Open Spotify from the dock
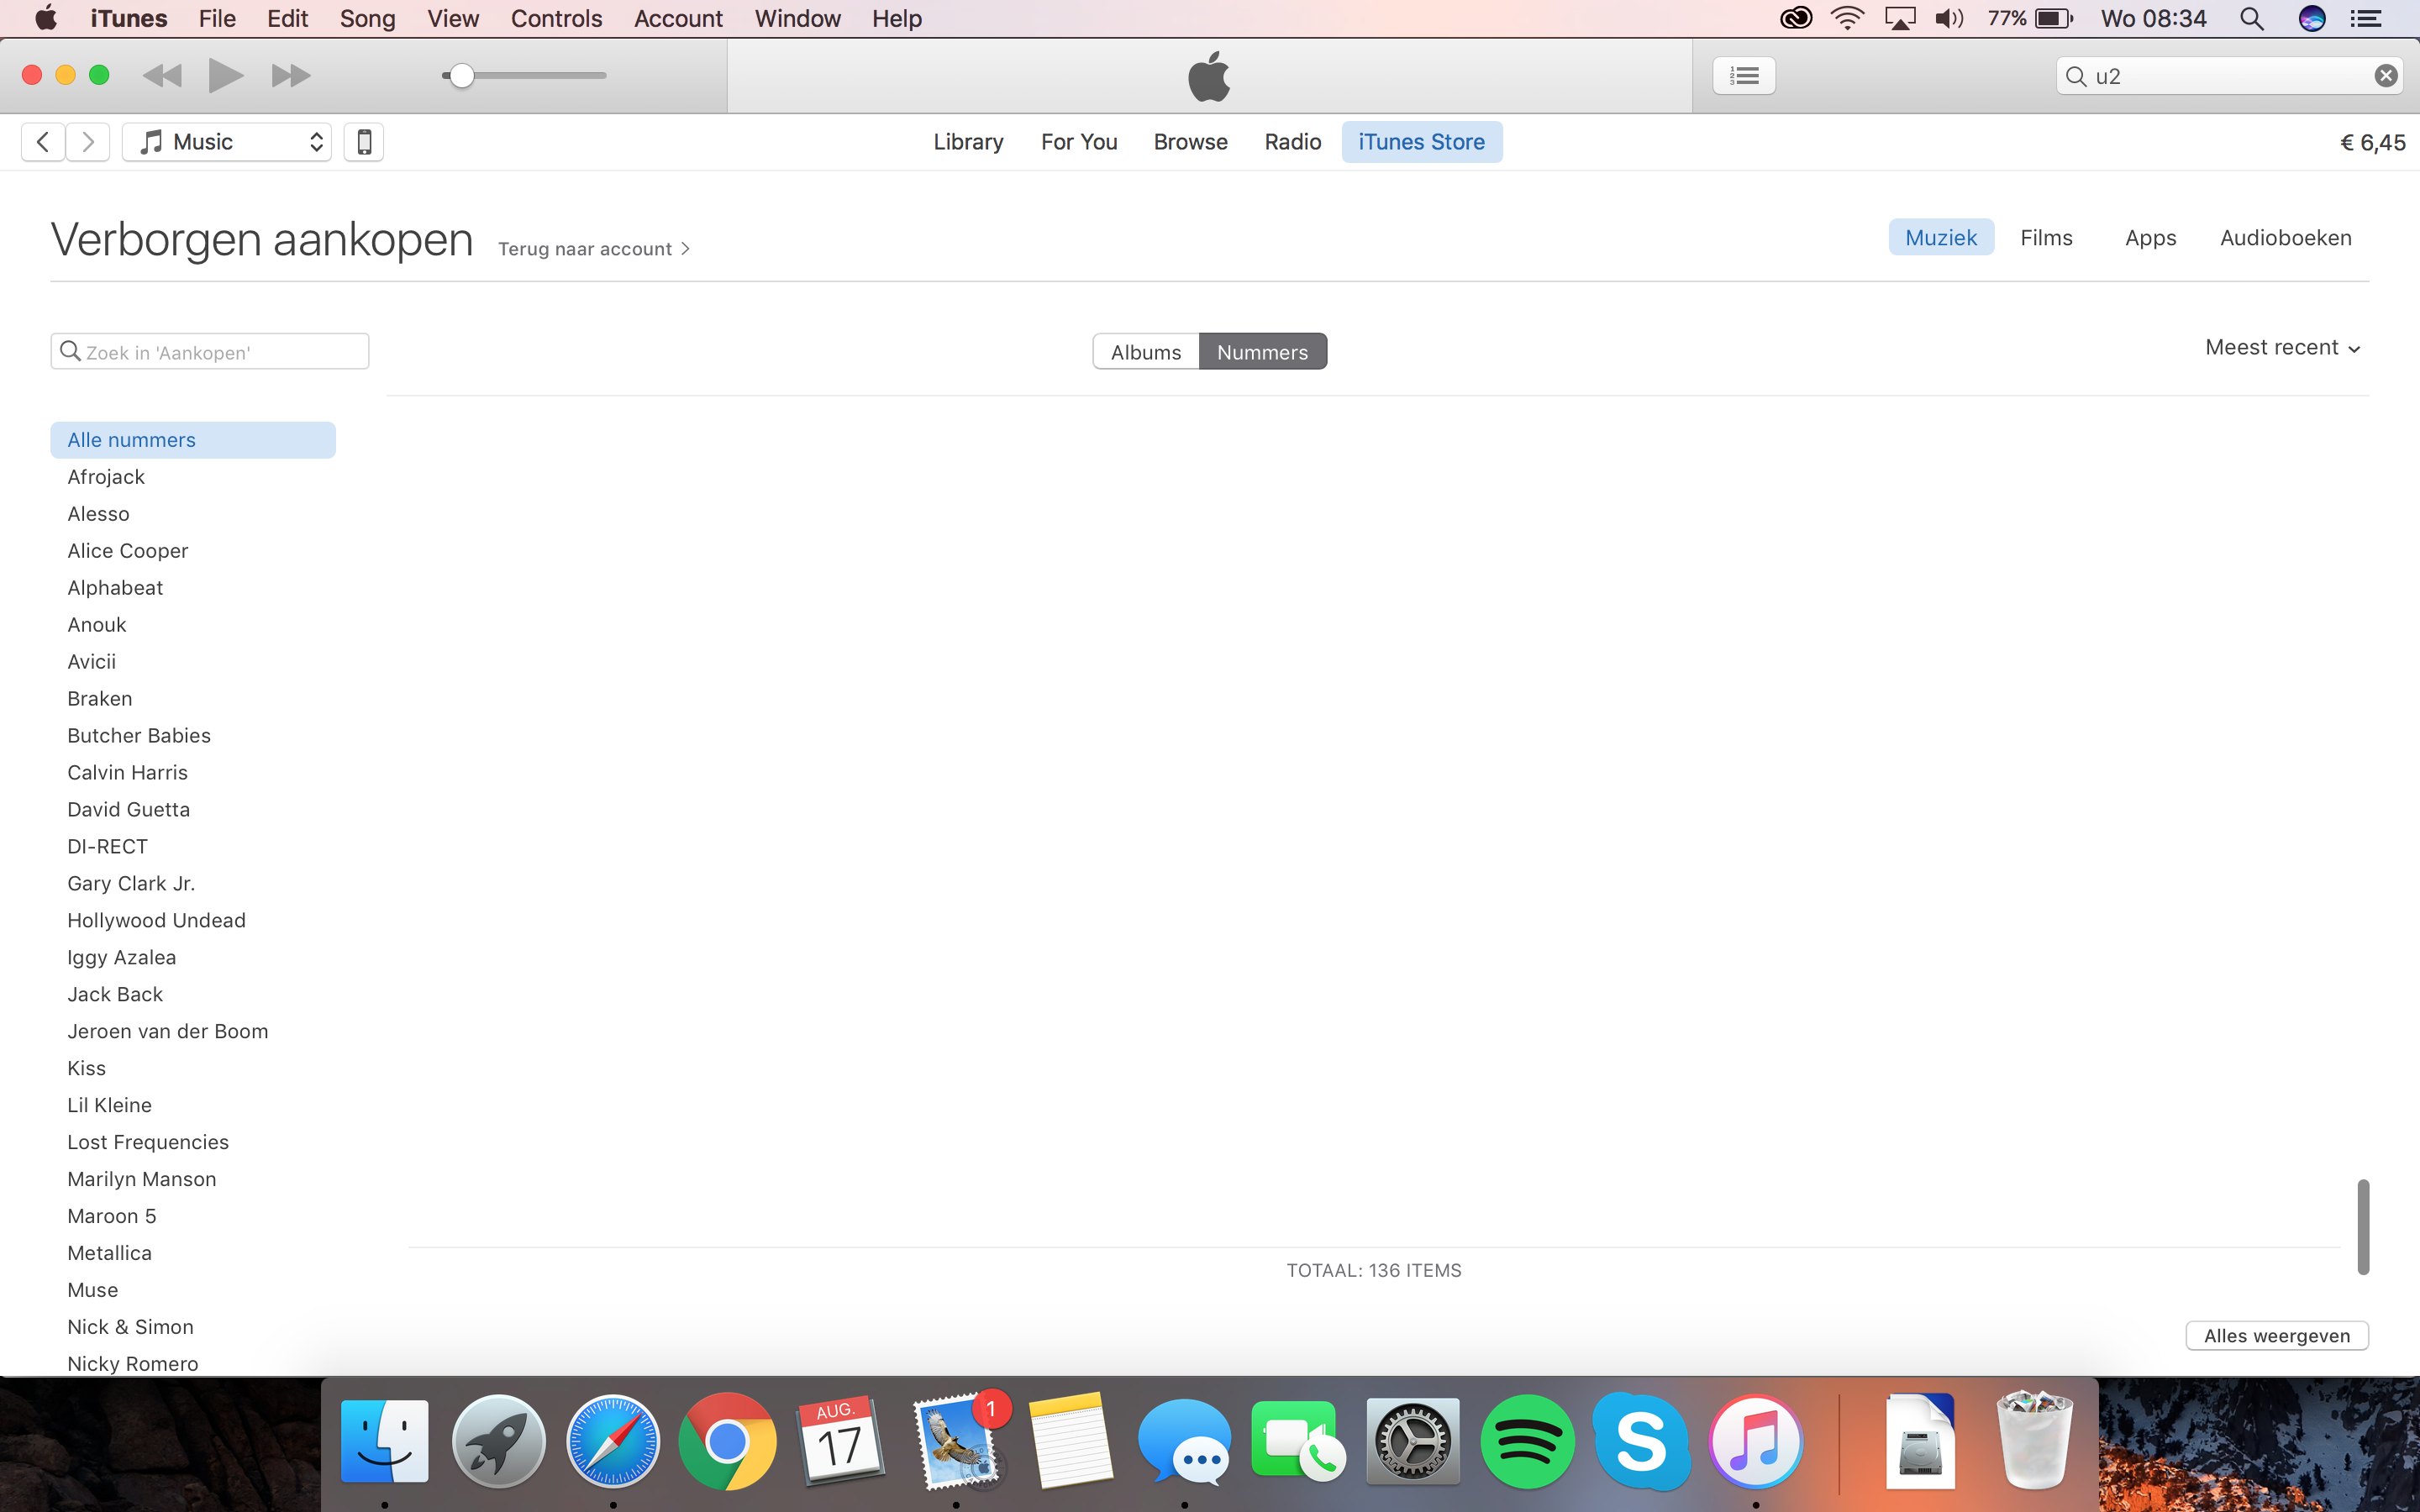The width and height of the screenshot is (2420, 1512). tap(1527, 1442)
